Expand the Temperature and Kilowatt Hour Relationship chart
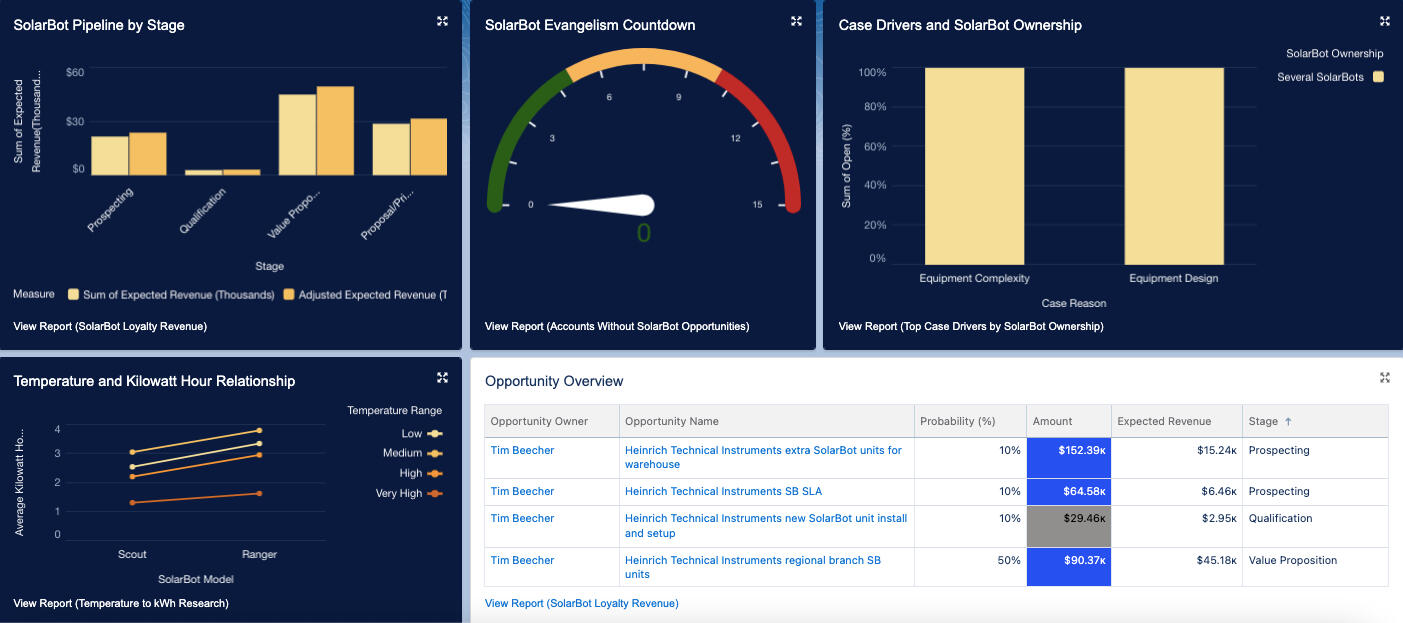Screen dimensions: 1403x623 coord(442,377)
